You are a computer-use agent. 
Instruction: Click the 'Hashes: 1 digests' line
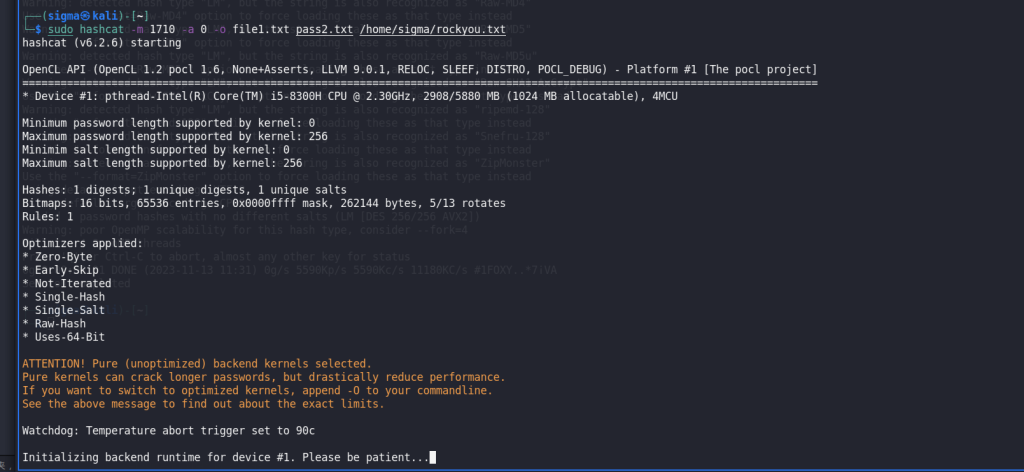point(185,190)
